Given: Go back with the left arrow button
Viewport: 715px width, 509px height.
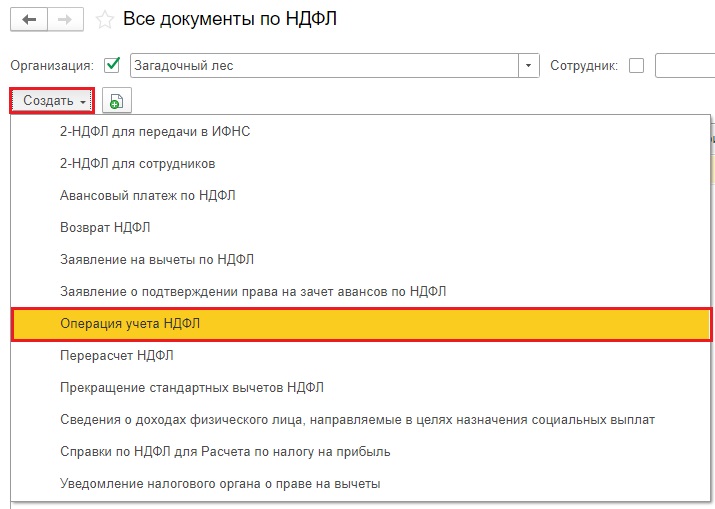Looking at the screenshot, I should (29, 20).
